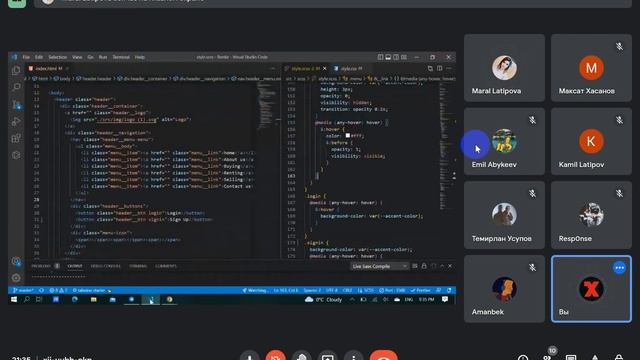Open Manage gear in VS Code activity bar
640x360 pixels.
click(16, 278)
